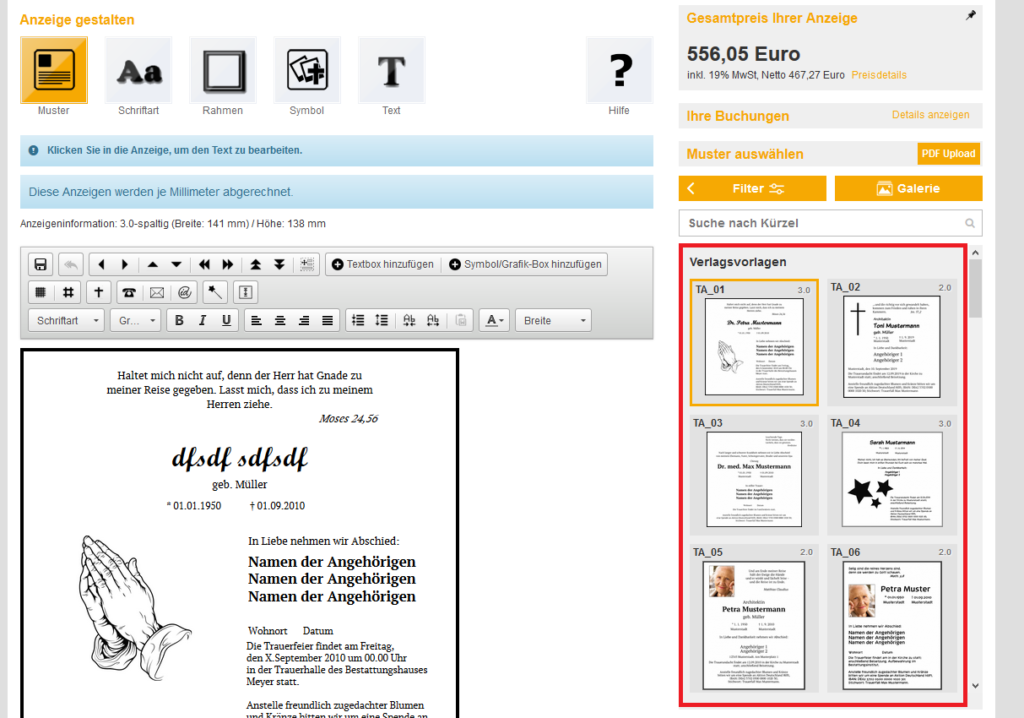
Task: Click the paragraph height spacing icon
Action: [x=381, y=320]
